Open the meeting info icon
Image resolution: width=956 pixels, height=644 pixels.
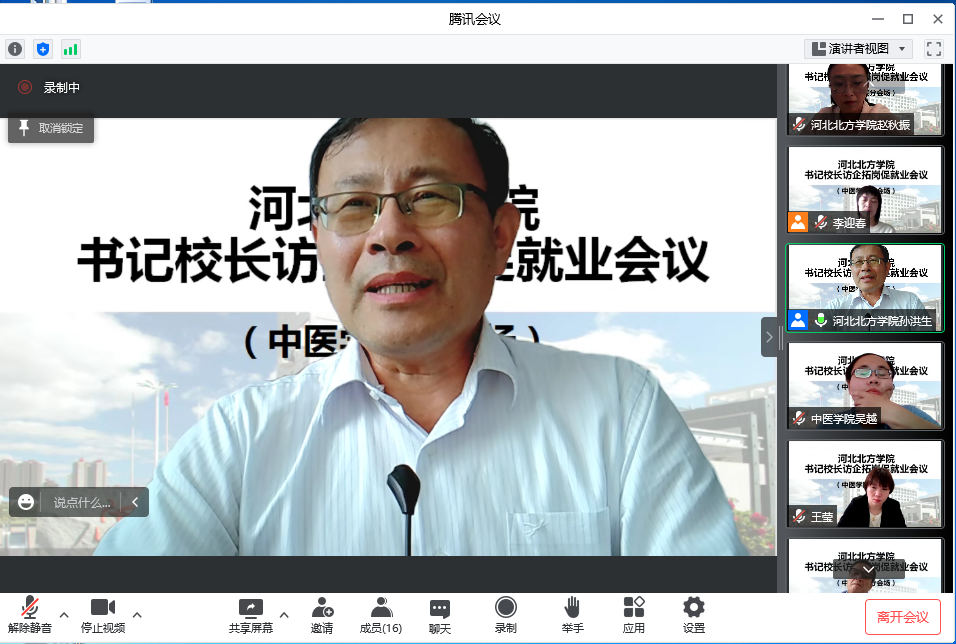(x=15, y=49)
